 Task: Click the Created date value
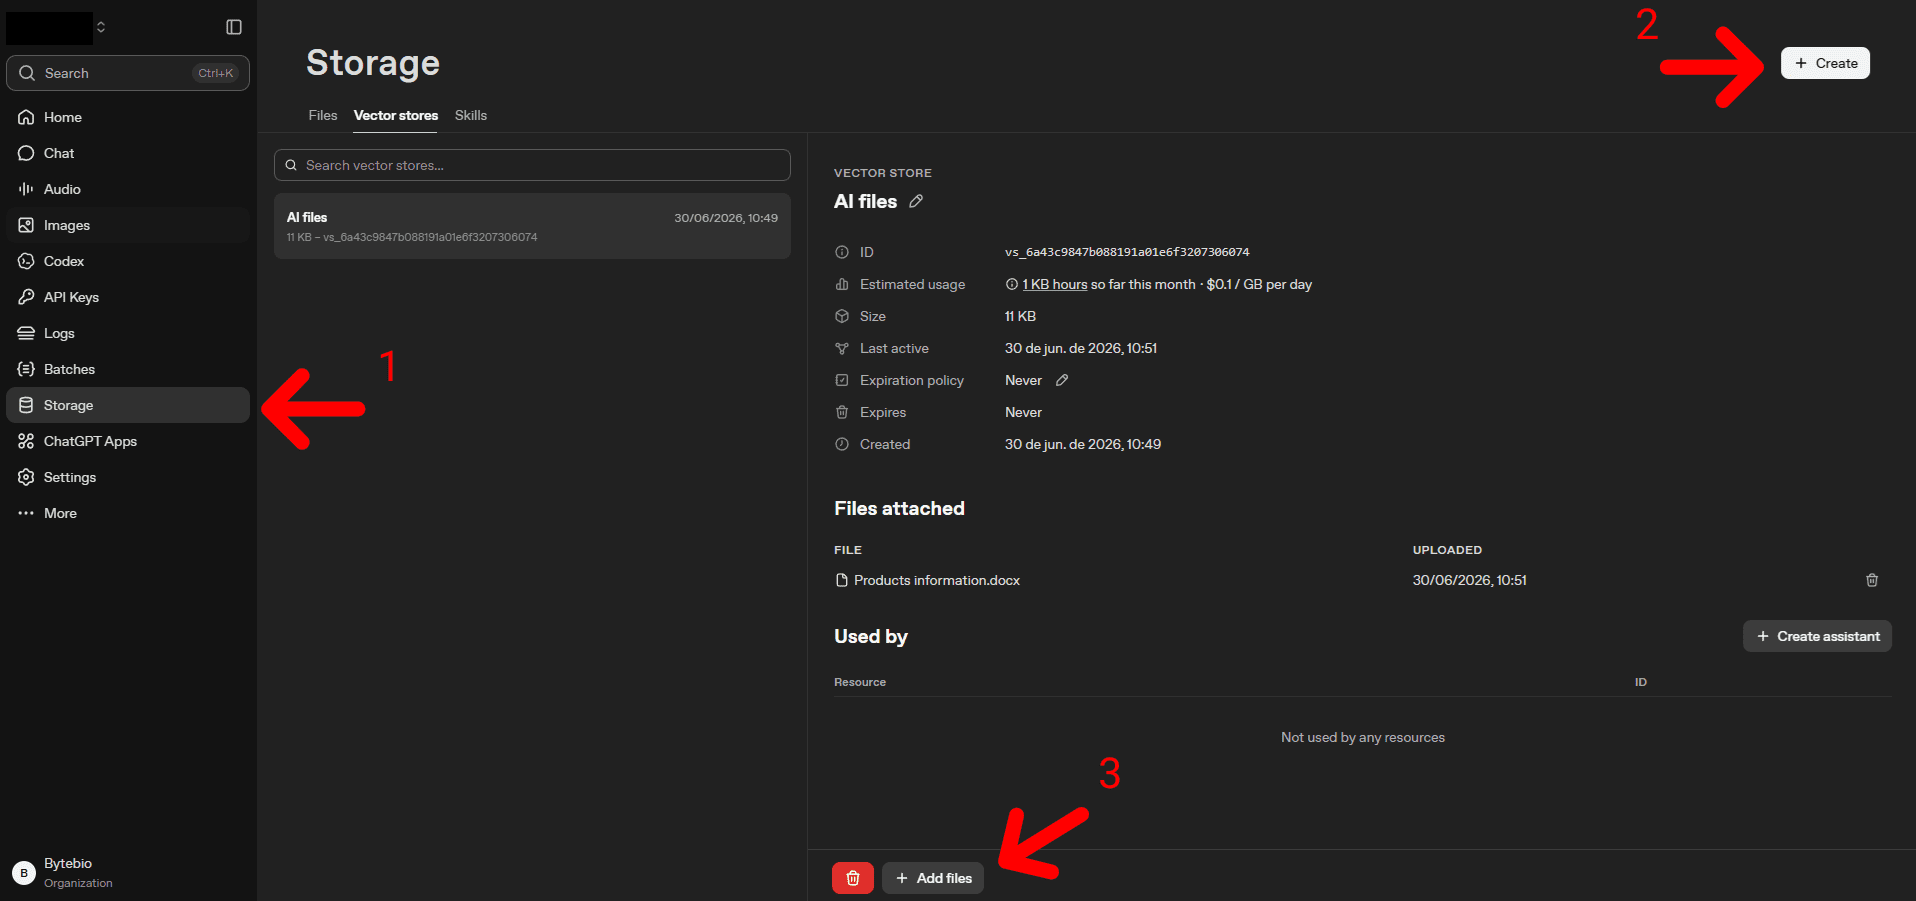coord(1083,444)
